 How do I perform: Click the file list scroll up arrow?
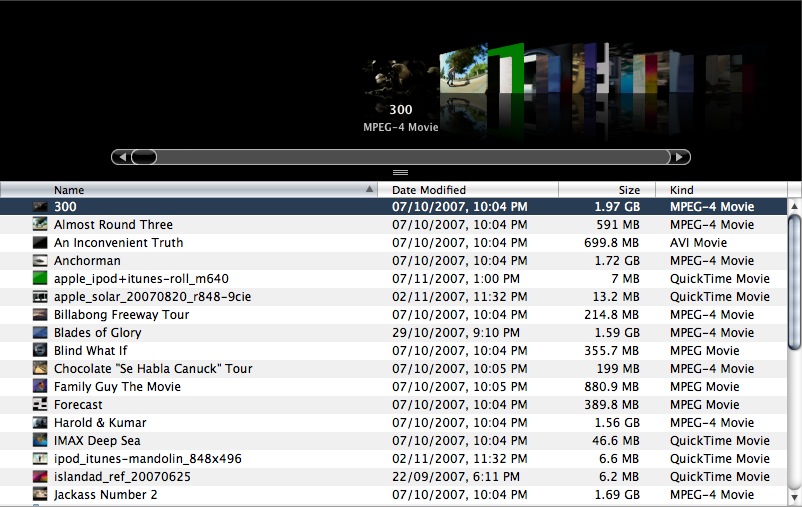[794, 206]
